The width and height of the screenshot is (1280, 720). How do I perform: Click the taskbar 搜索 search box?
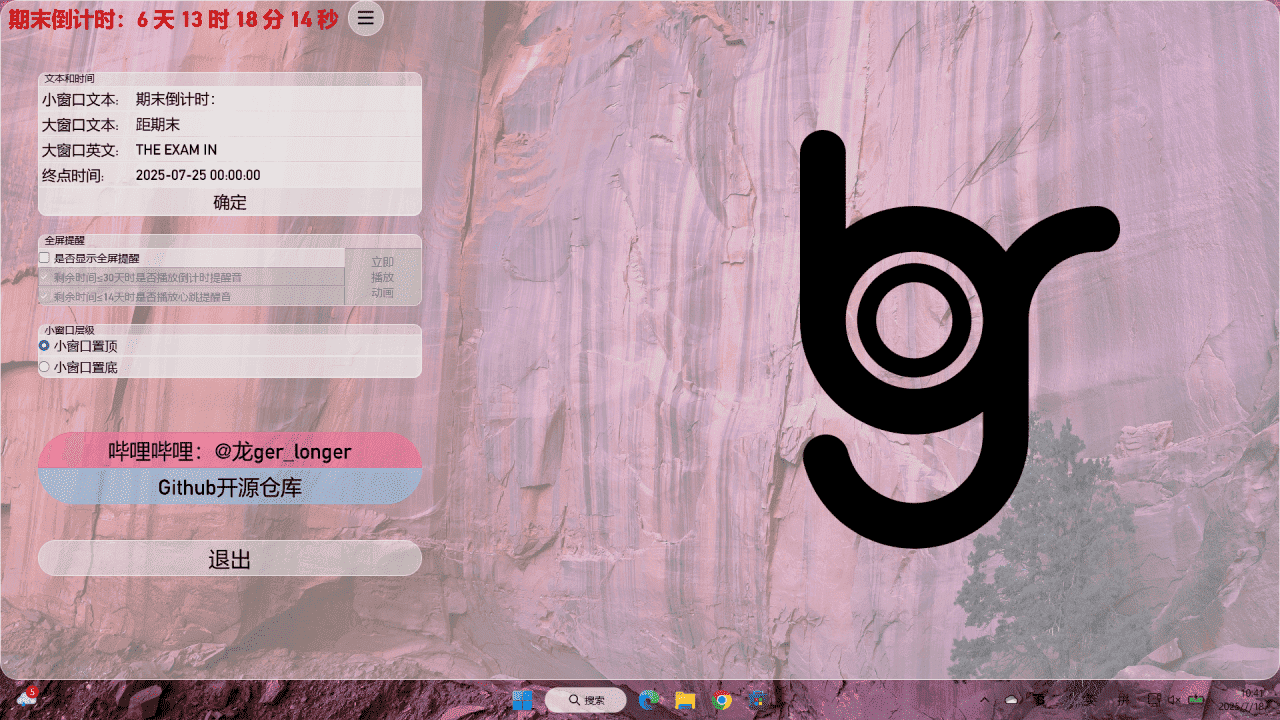pyautogui.click(x=586, y=700)
